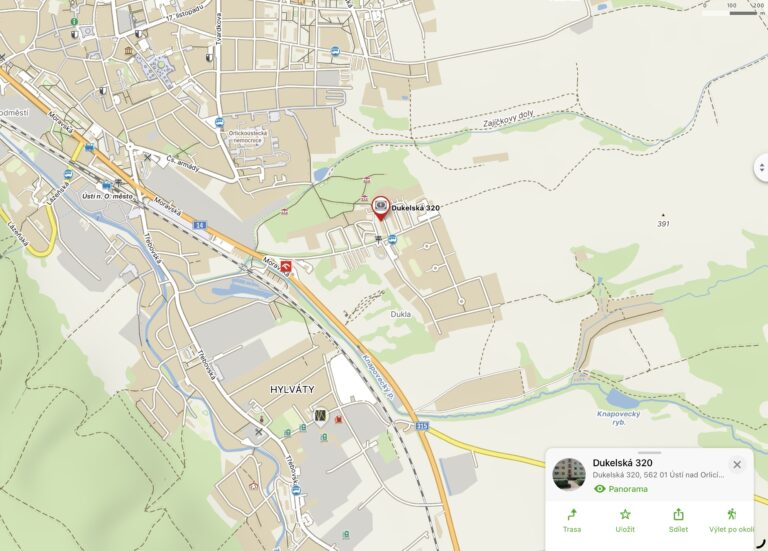Start Výlet po okolí trip planner
This screenshot has height=551, width=768.
pos(731,521)
